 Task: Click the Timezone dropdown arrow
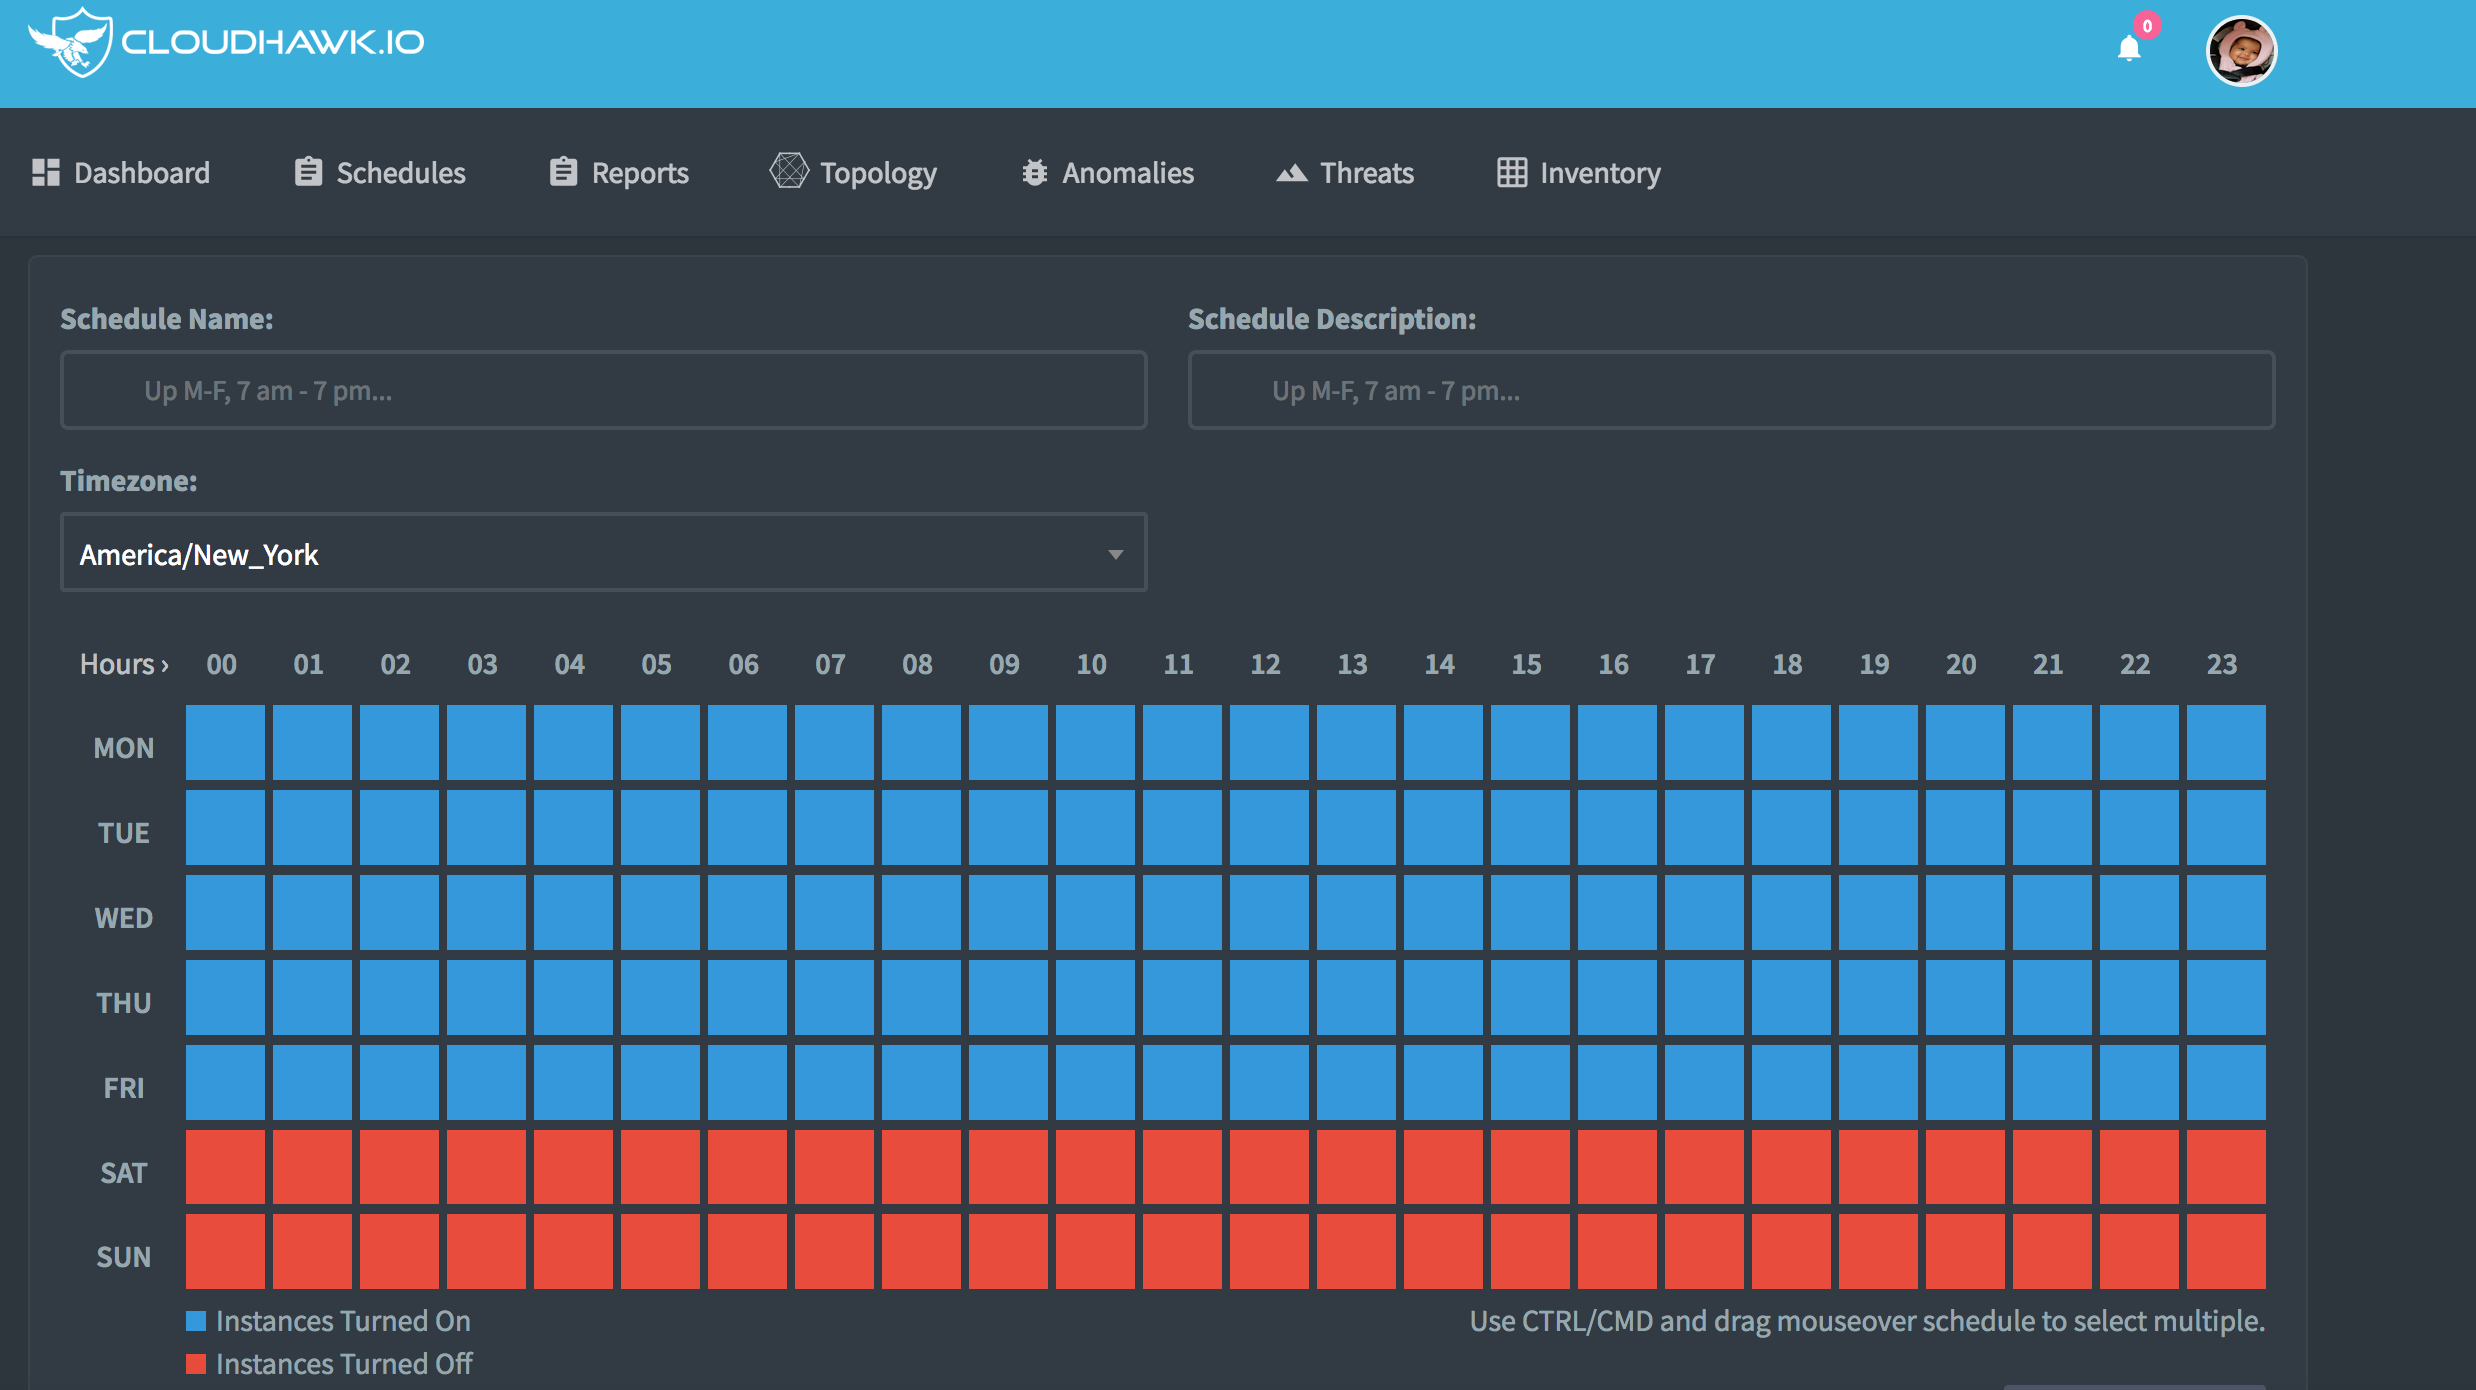pos(1114,553)
